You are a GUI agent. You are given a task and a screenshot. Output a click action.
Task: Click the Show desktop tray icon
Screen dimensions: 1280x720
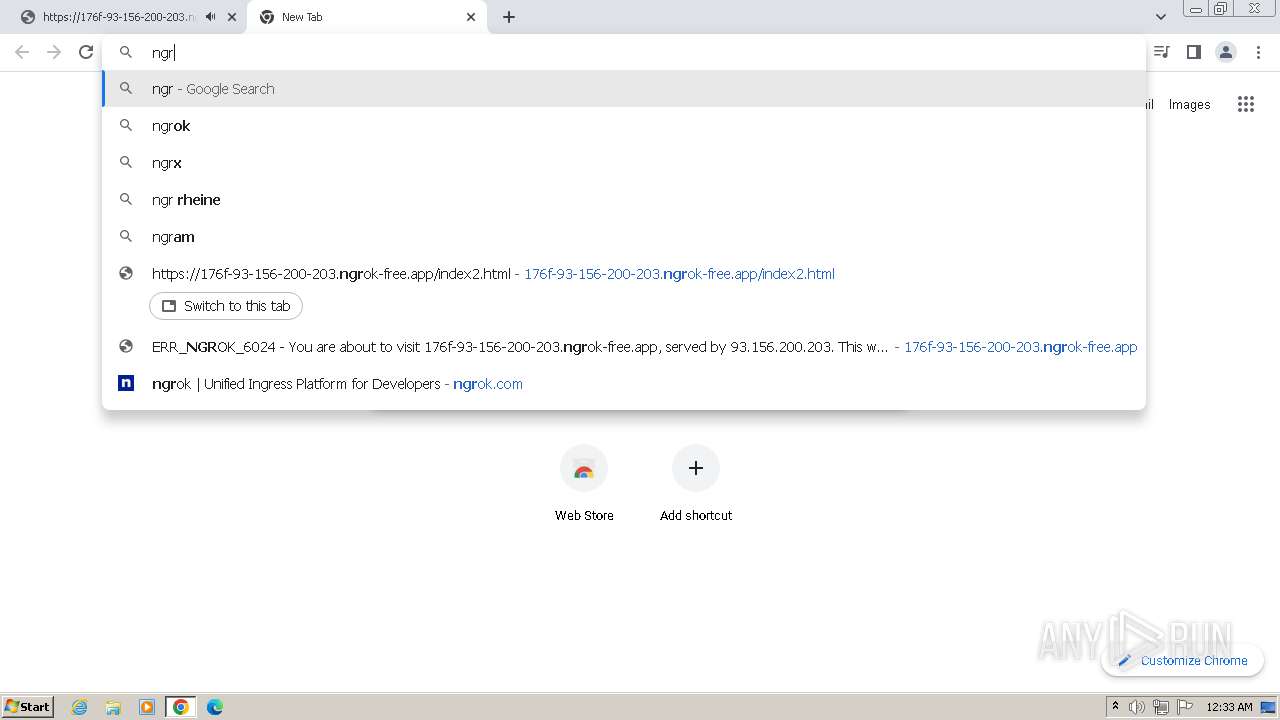[x=1268, y=707]
